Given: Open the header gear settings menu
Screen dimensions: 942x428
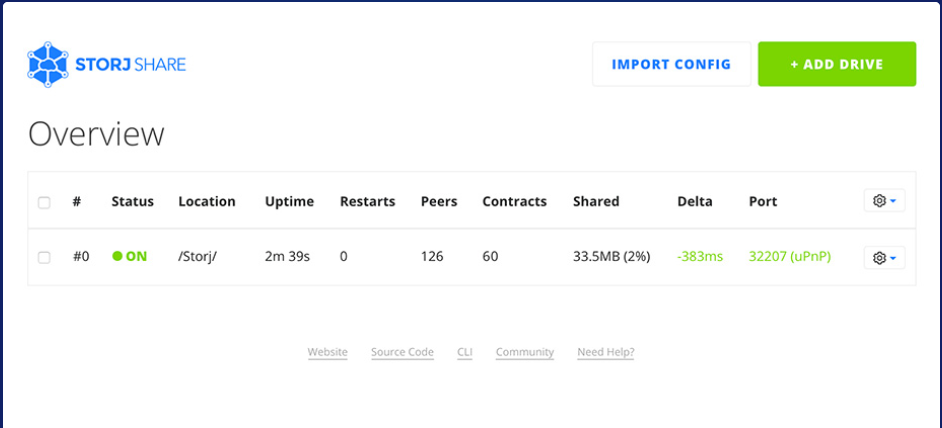Looking at the screenshot, I should click(884, 201).
